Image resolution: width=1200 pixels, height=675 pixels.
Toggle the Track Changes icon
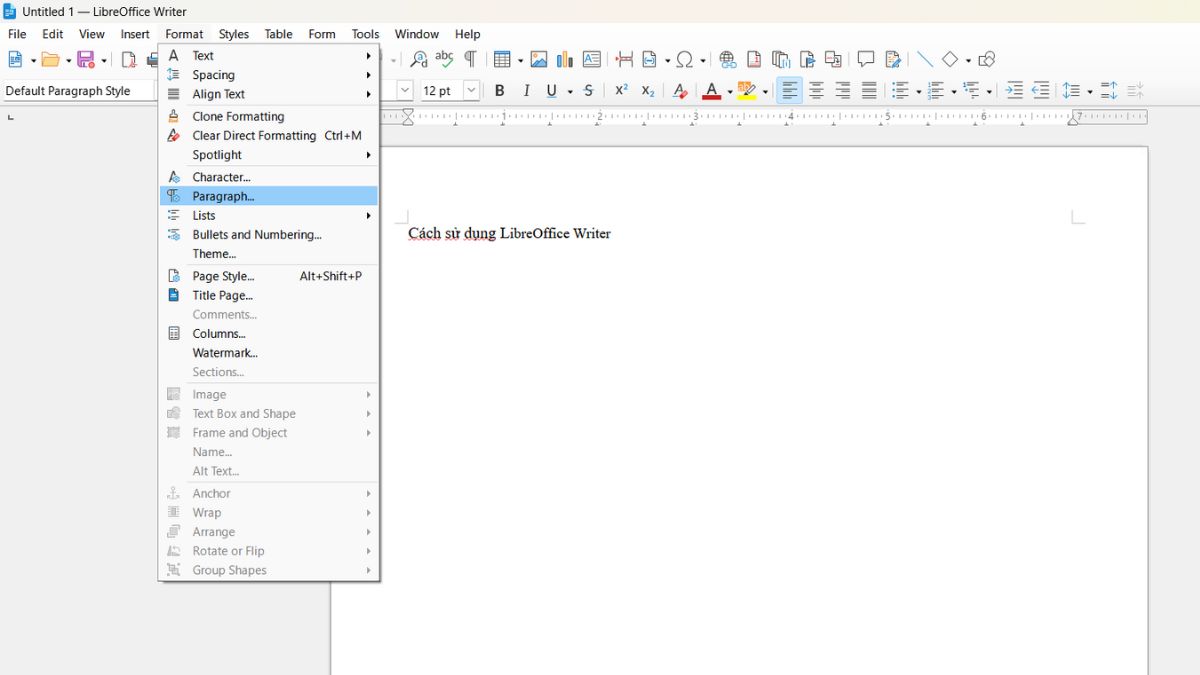893,59
